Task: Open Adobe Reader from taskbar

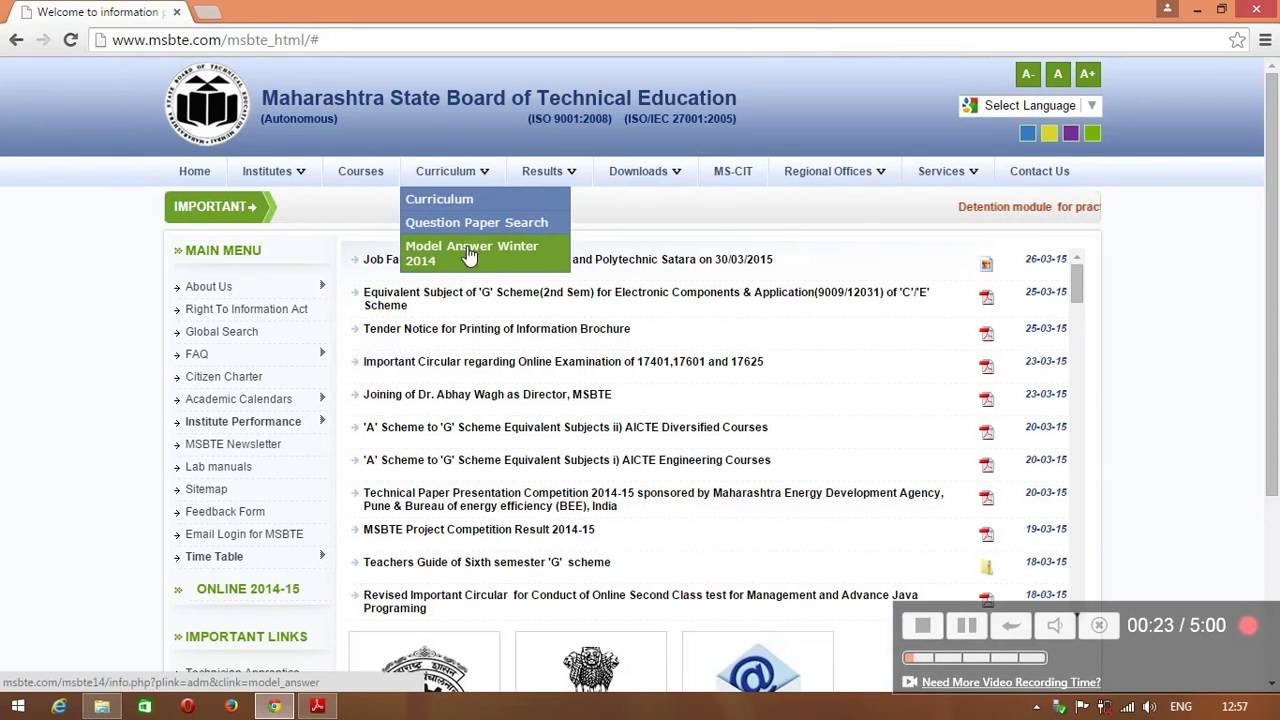Action: coord(317,706)
